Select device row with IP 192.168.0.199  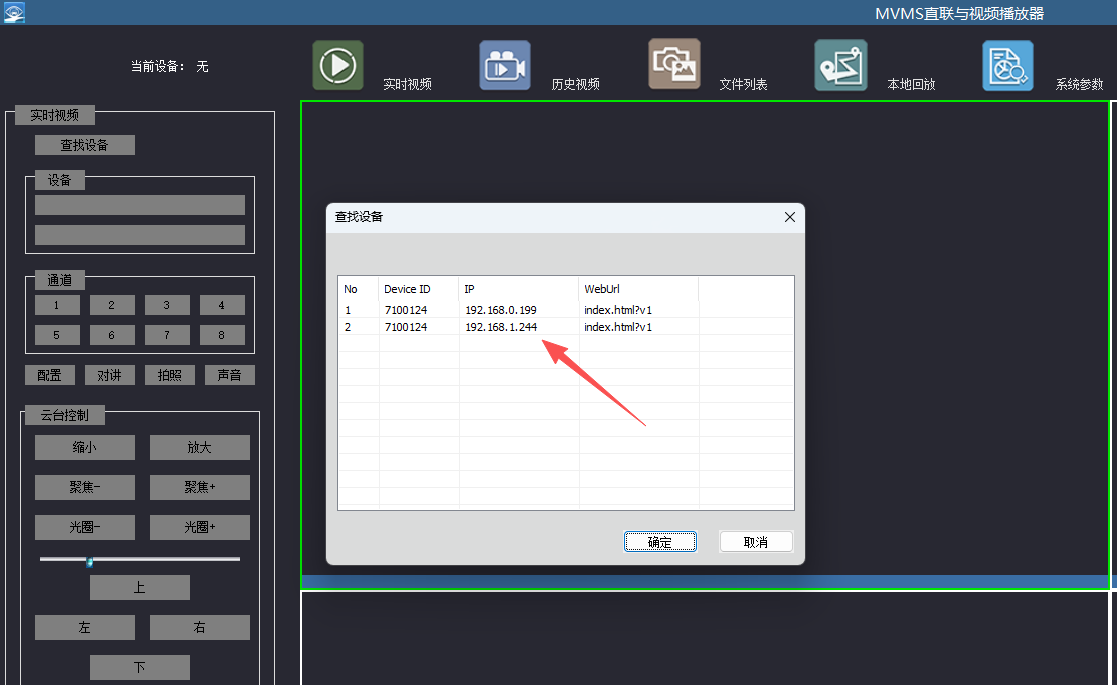pyautogui.click(x=500, y=310)
